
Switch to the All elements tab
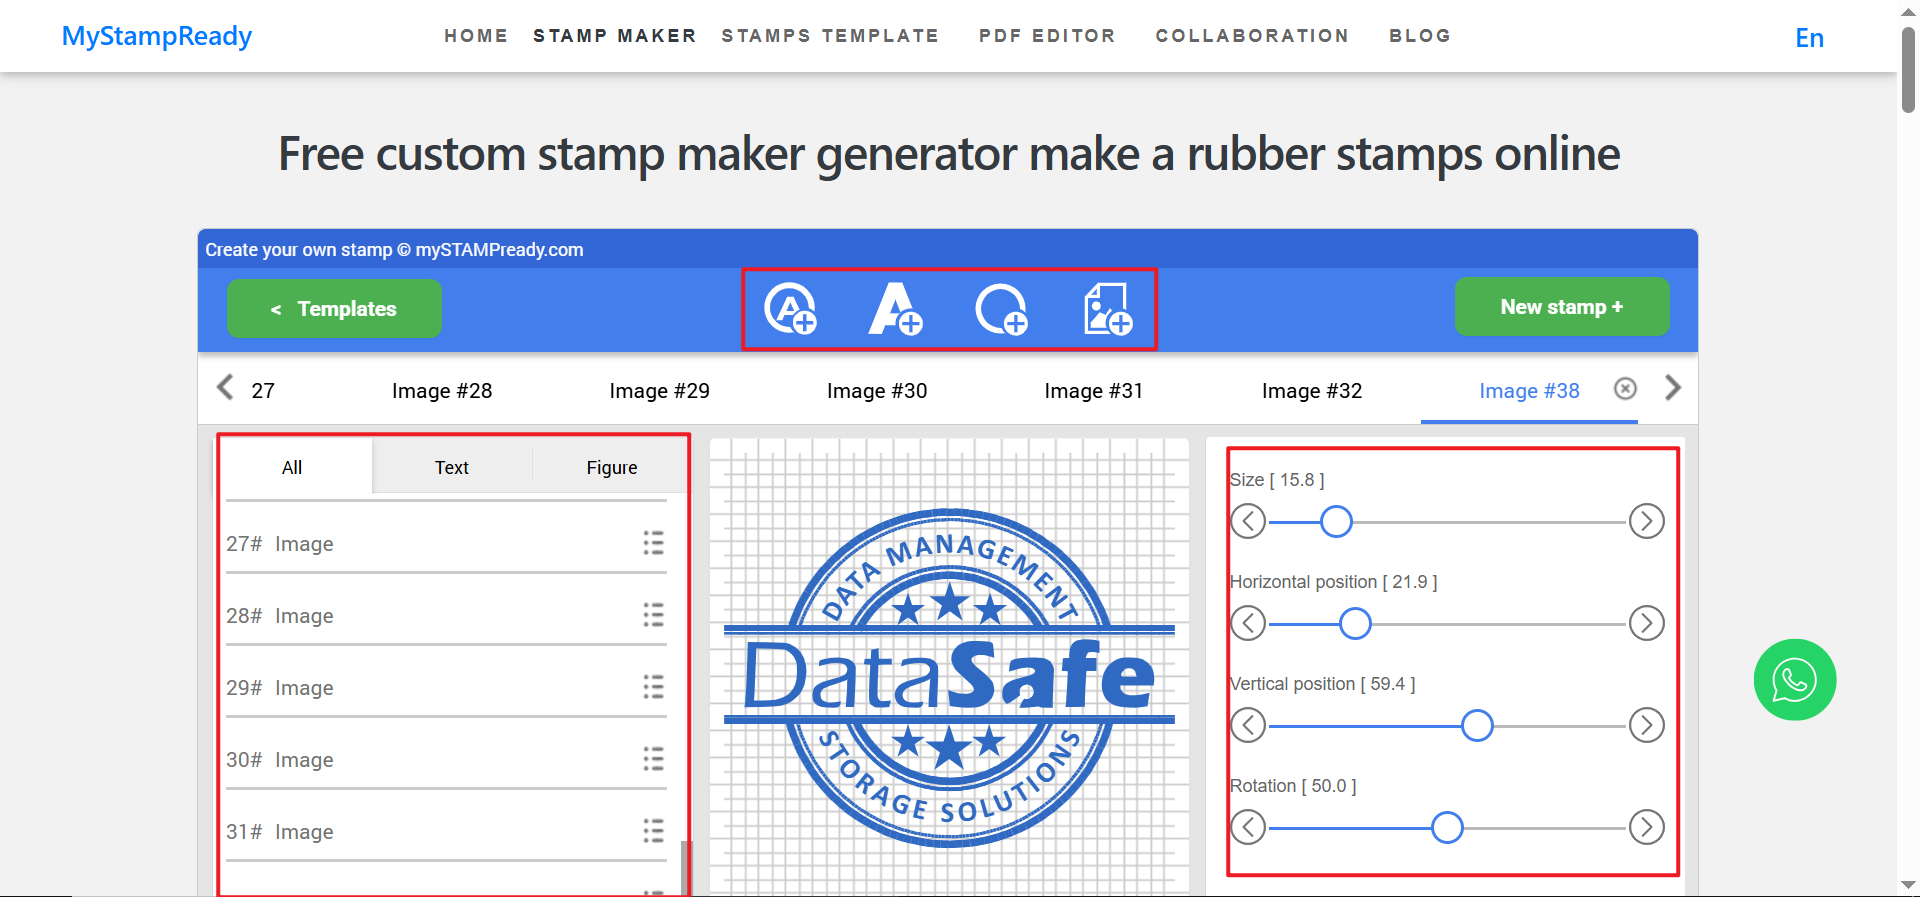292,467
